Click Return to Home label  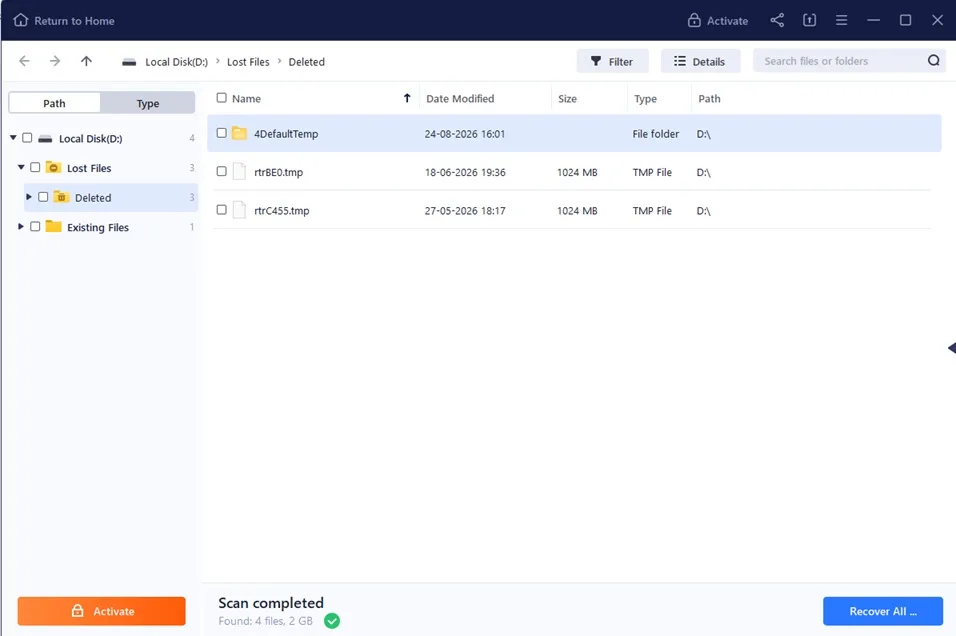pyautogui.click(x=74, y=21)
